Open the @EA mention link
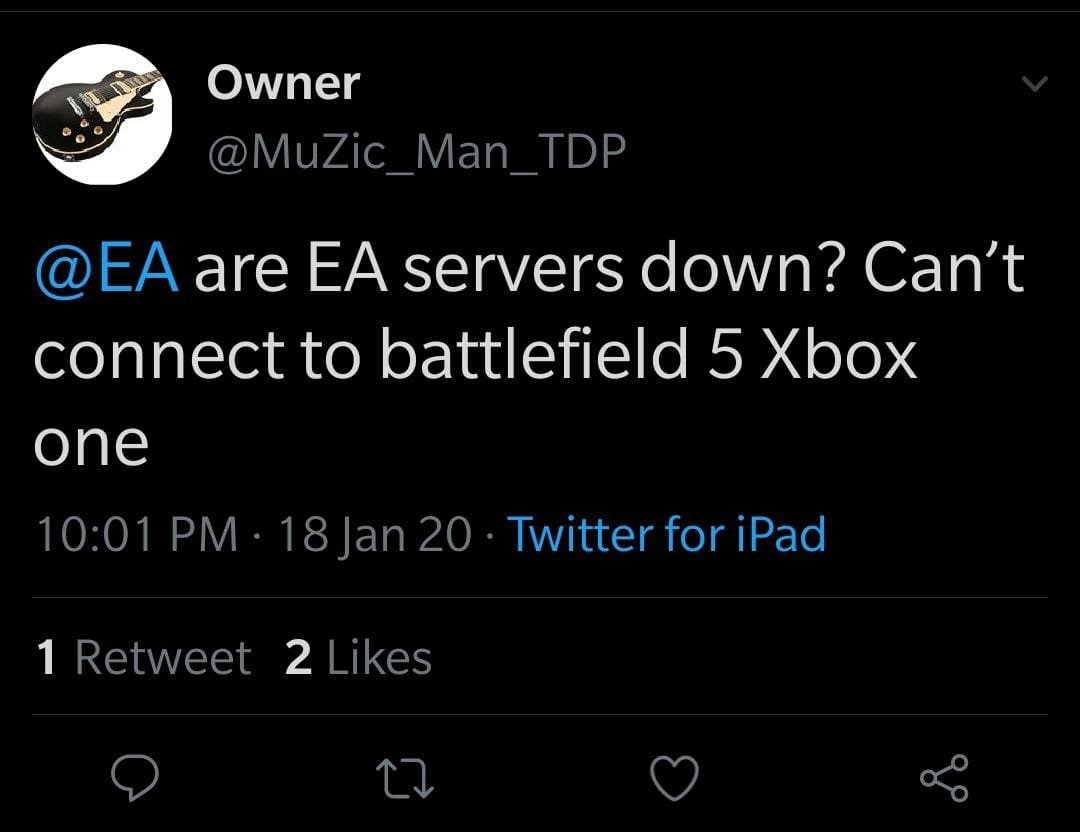1080x832 pixels. (x=107, y=268)
